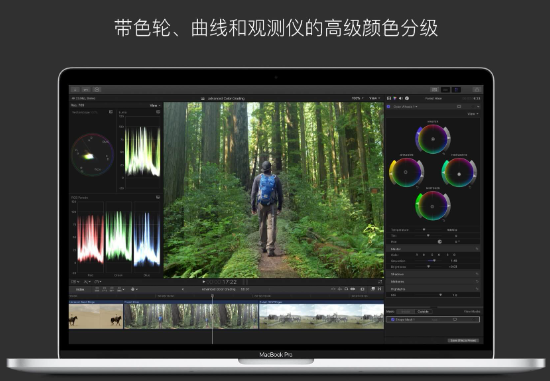Click the connect clip edit icon

pos(97,289)
